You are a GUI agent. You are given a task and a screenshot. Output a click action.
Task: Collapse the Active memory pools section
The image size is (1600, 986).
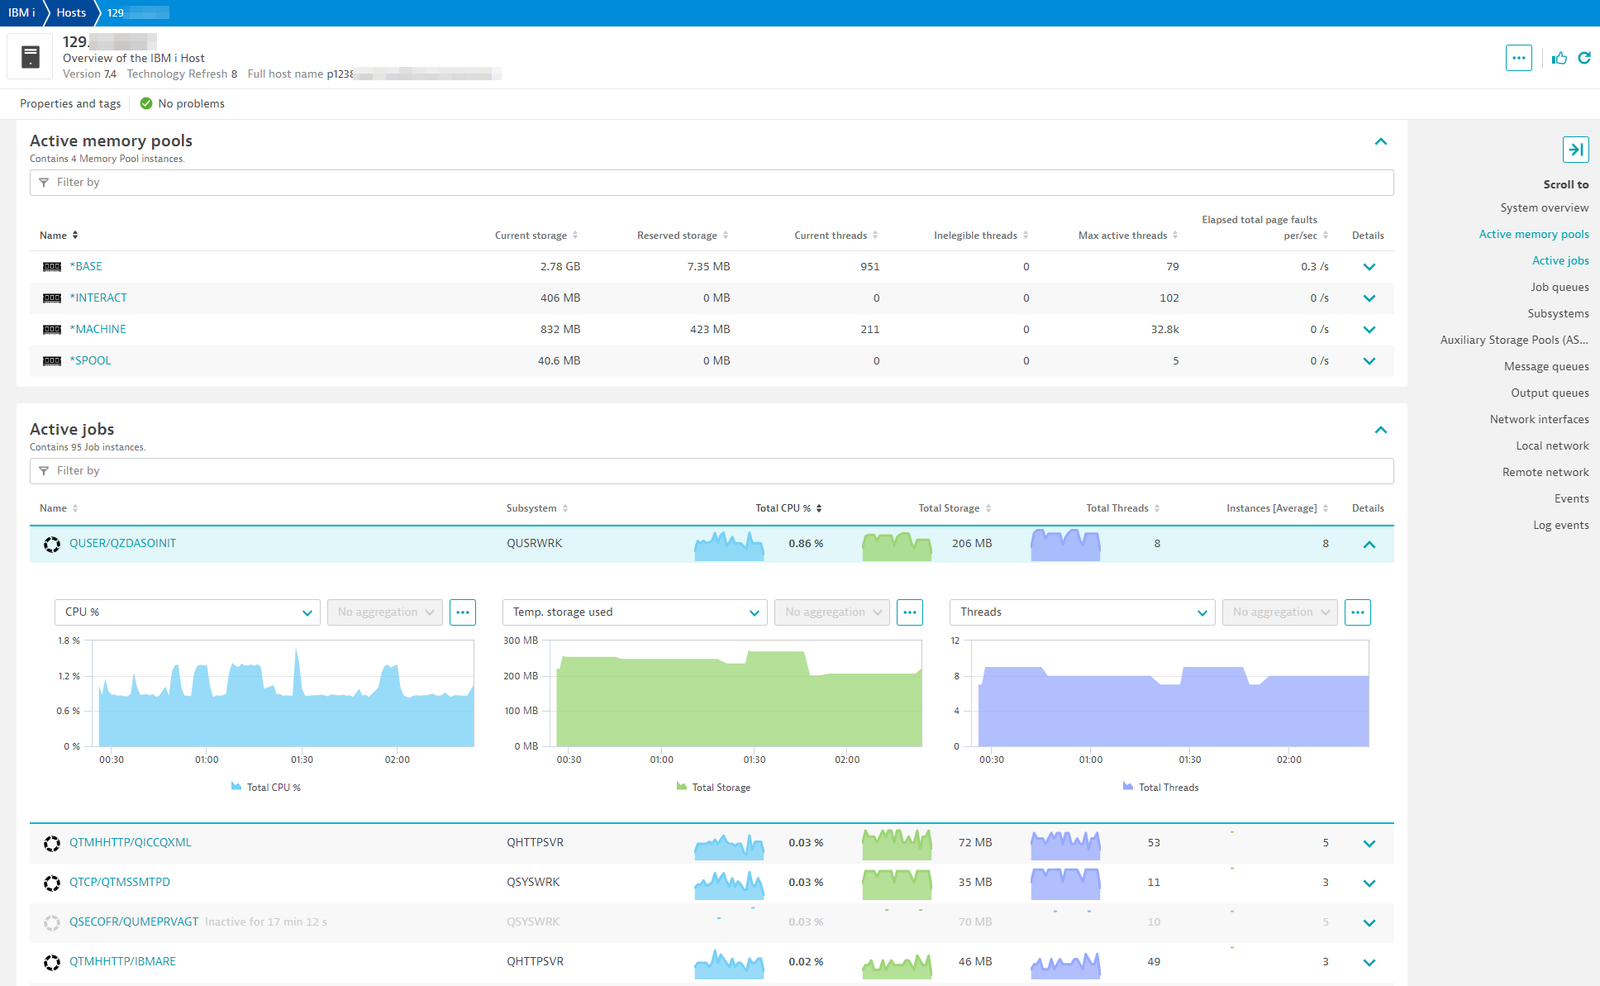[x=1380, y=142]
